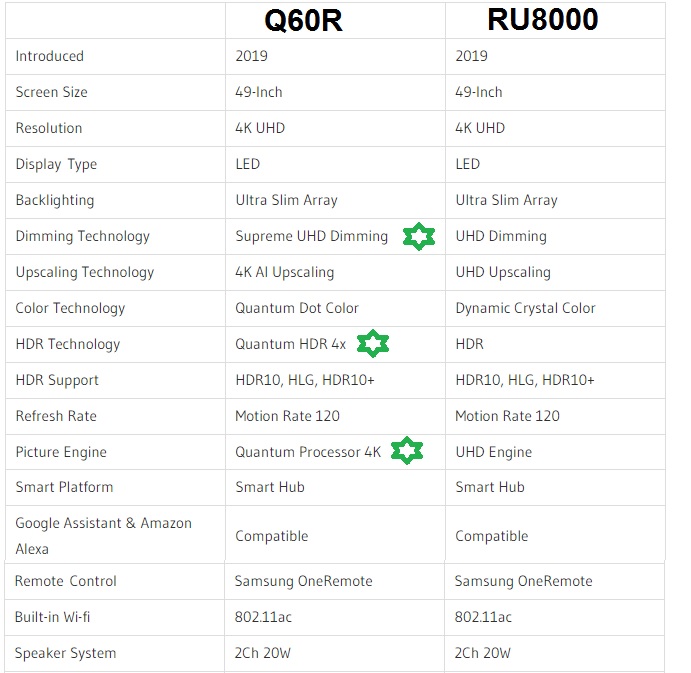Click the Speaker System row label
The image size is (691, 673).
[x=66, y=653]
